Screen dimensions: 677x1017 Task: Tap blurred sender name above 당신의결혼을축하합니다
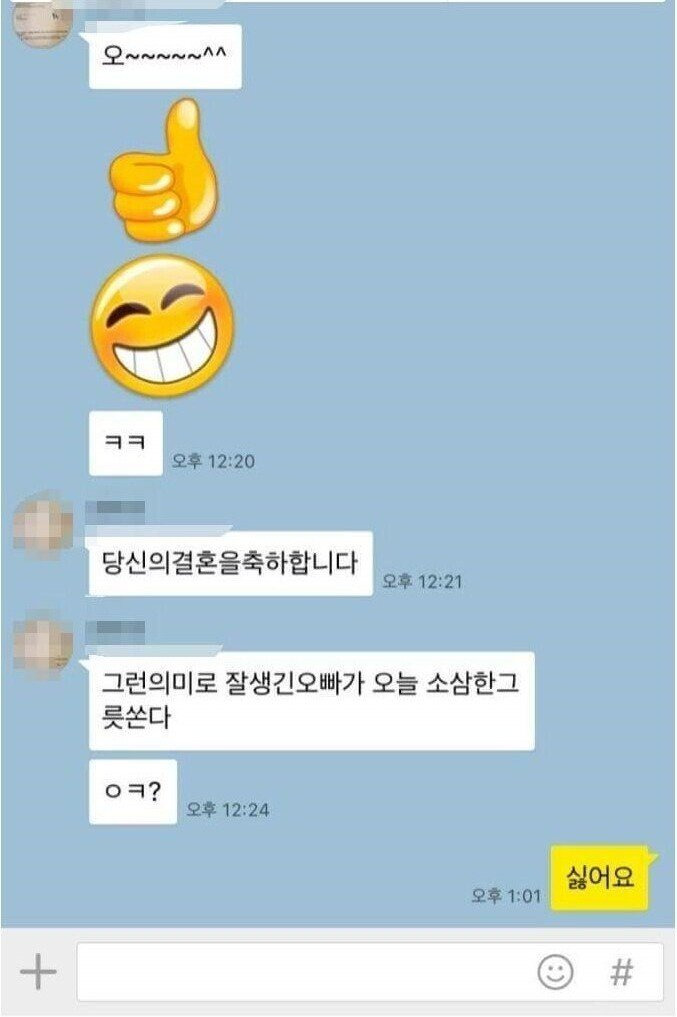[115, 508]
